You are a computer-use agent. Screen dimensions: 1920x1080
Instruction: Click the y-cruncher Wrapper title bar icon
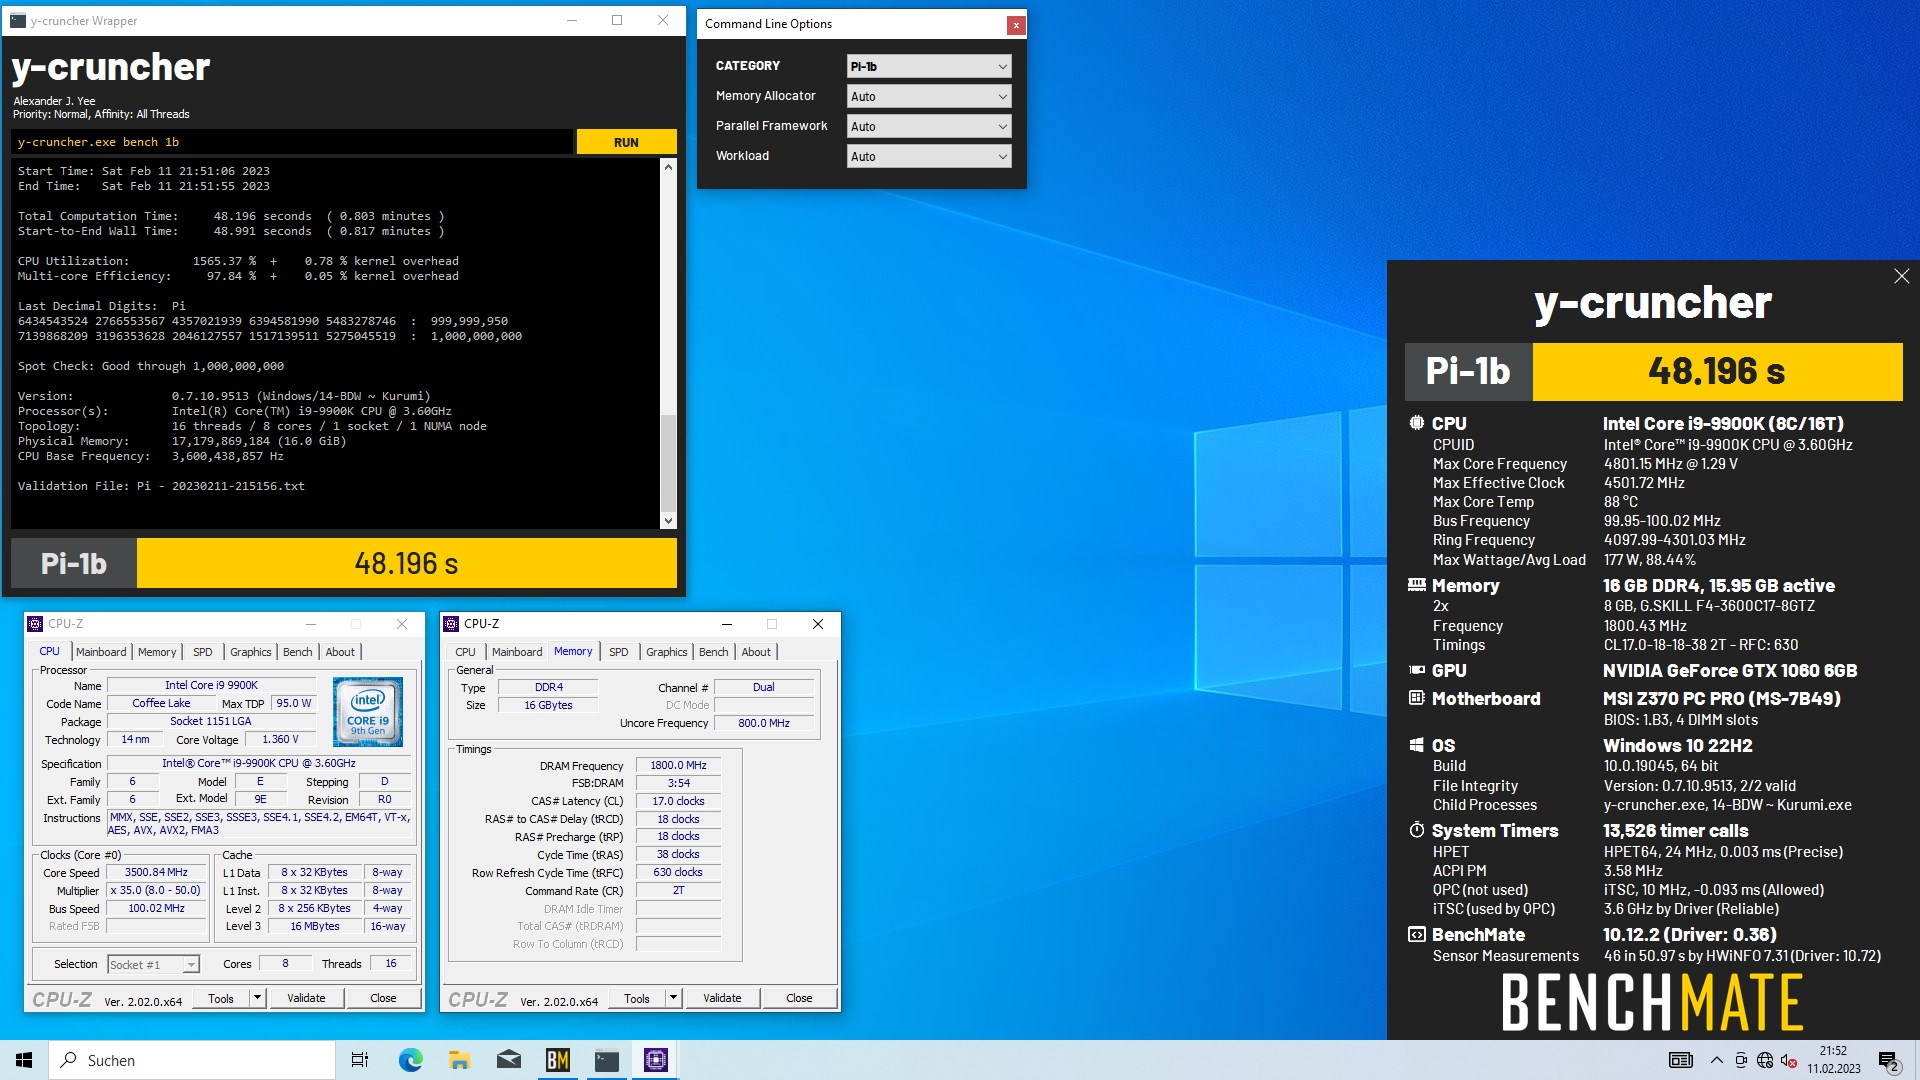point(18,20)
